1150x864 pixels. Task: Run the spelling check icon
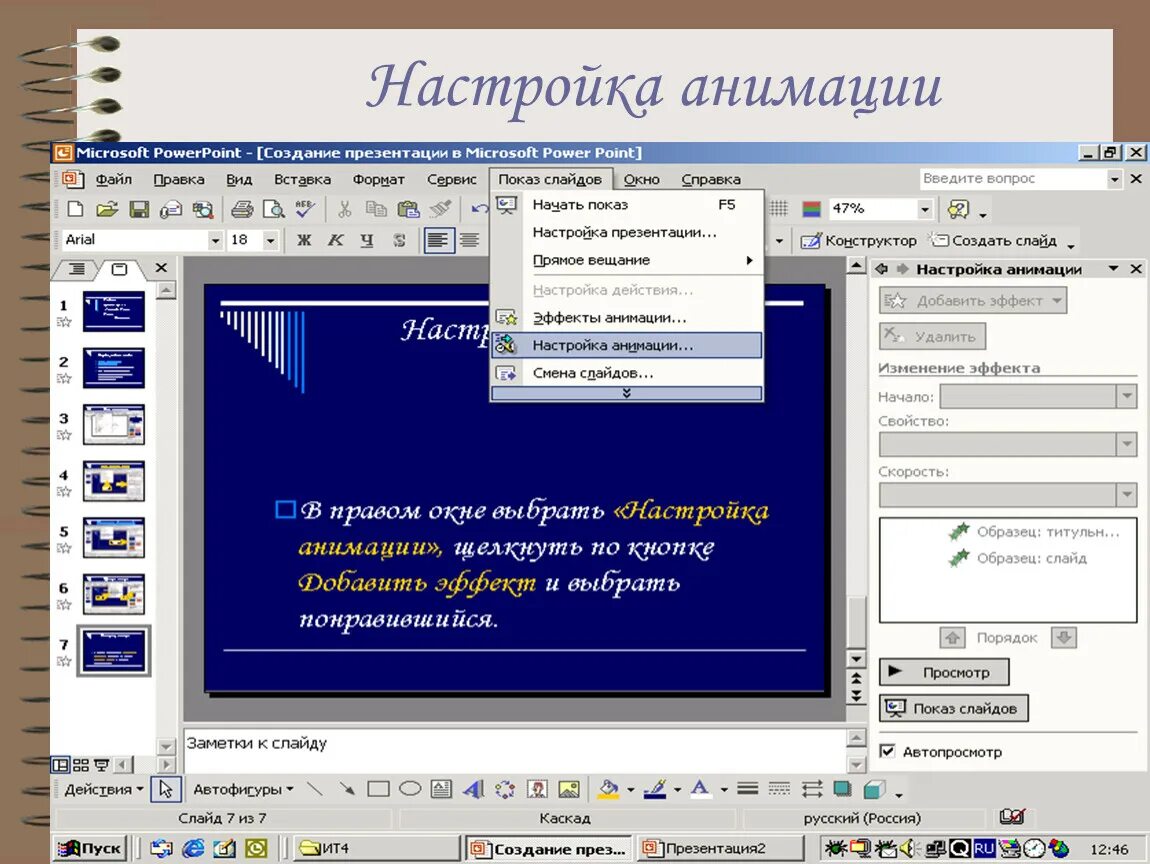[x=305, y=209]
